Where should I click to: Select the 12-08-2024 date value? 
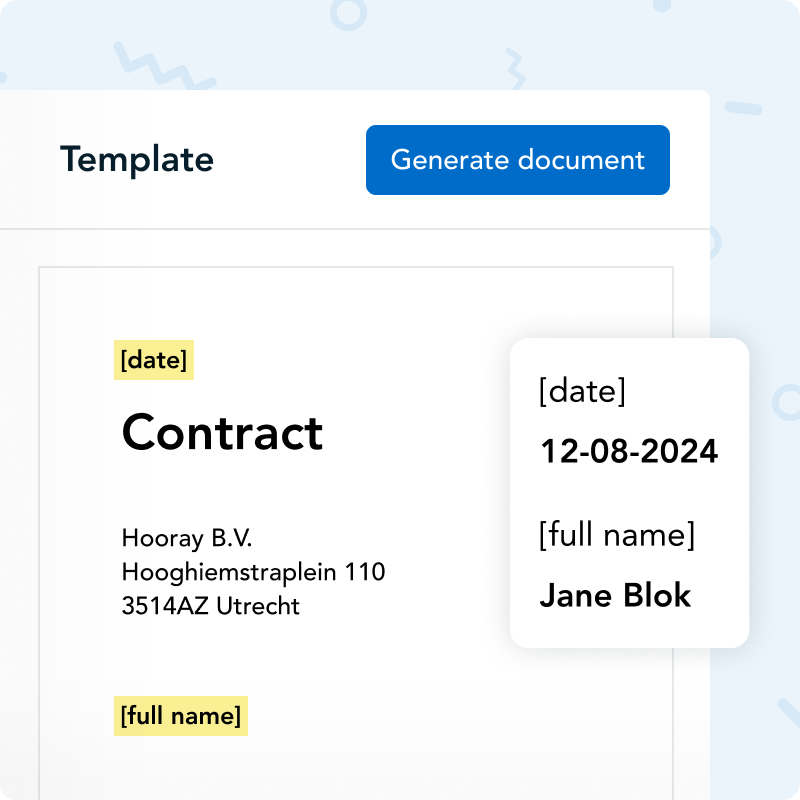(x=629, y=451)
